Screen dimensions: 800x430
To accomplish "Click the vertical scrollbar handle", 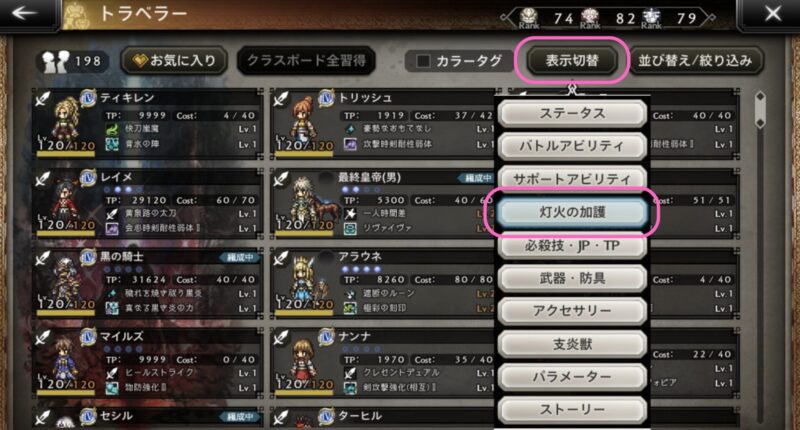I will pyautogui.click(x=760, y=110).
